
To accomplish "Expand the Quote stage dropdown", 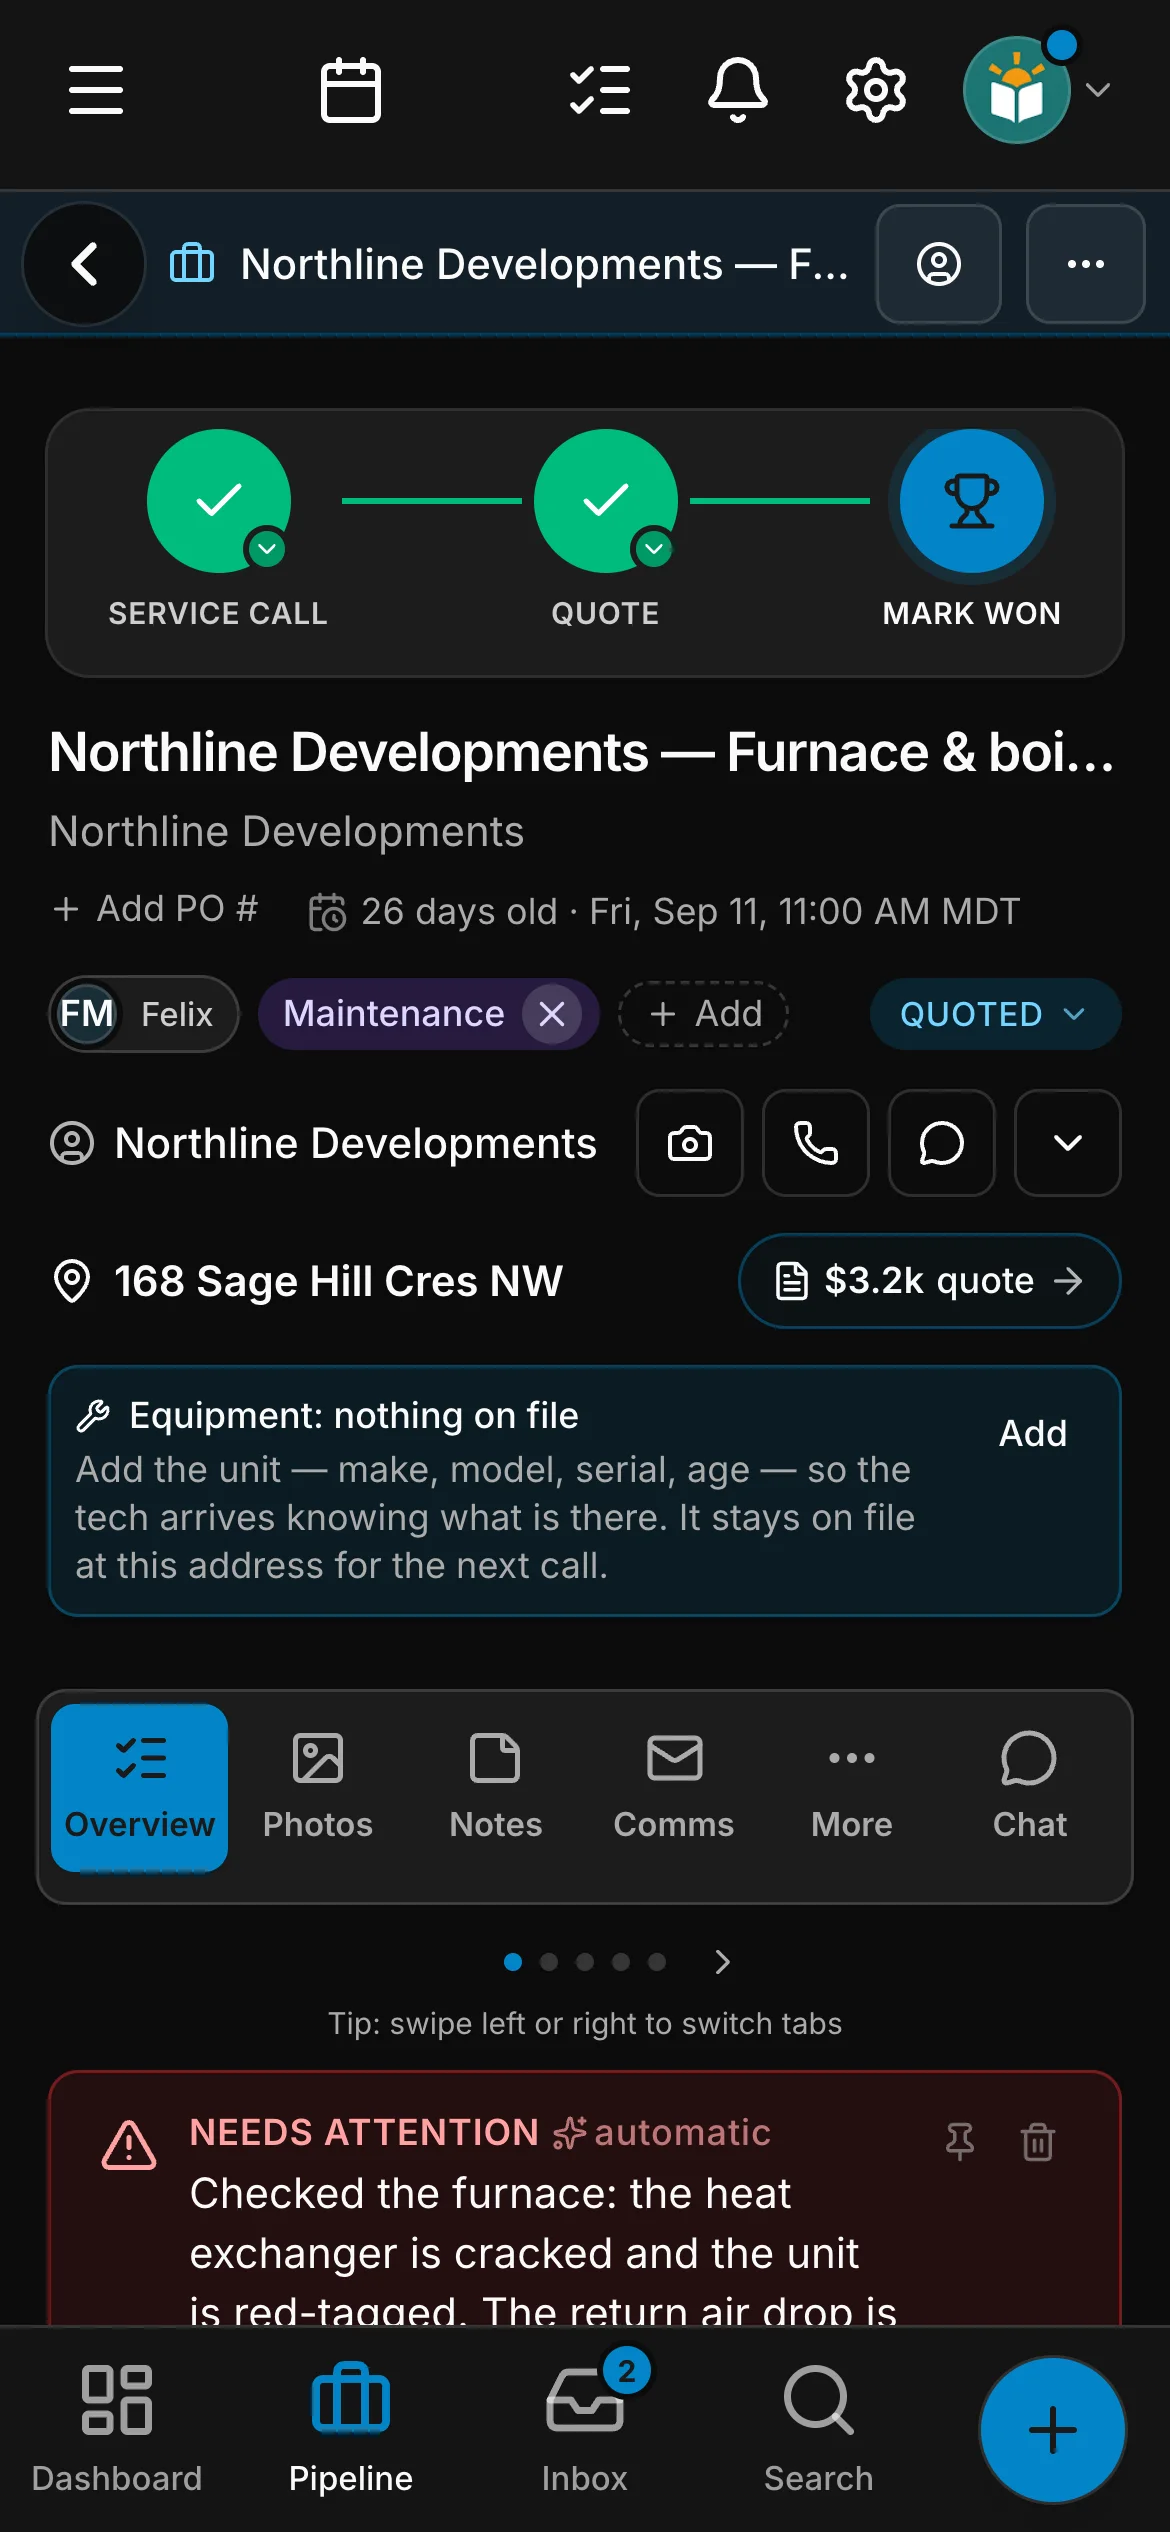I will click(x=654, y=549).
